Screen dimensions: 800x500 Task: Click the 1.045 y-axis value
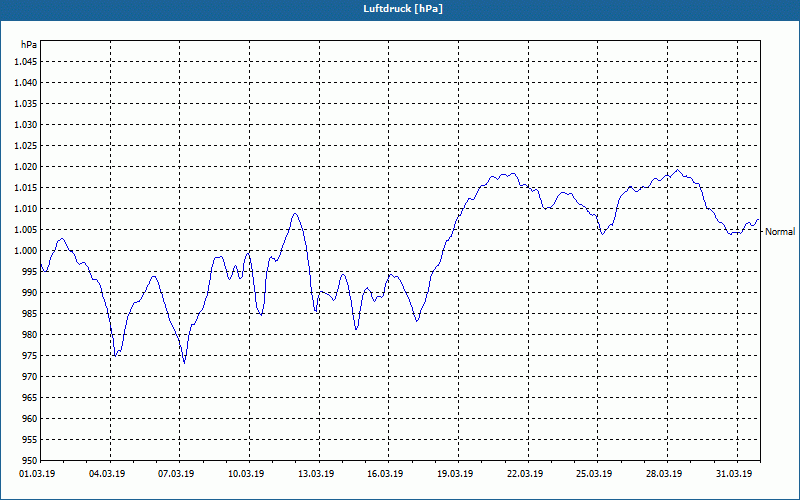[26, 62]
